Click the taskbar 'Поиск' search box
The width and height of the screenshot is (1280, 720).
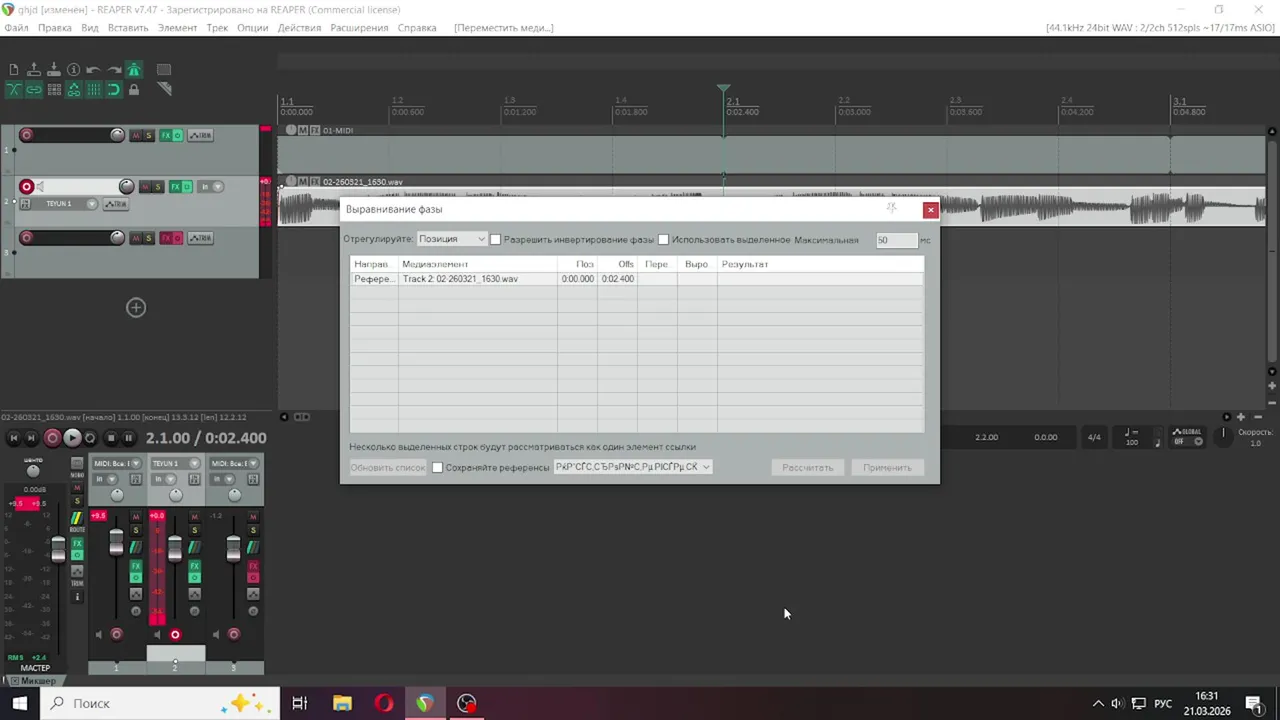point(160,704)
